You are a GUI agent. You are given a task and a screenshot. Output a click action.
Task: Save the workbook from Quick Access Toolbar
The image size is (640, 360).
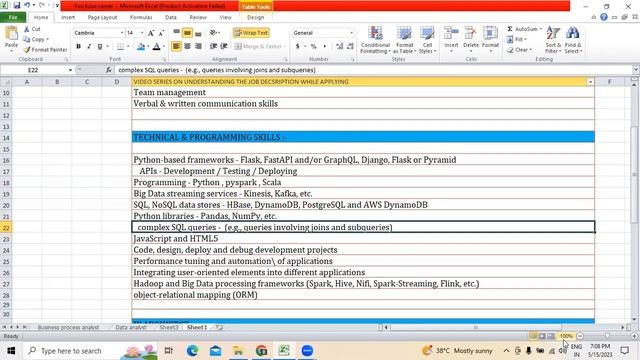click(x=17, y=5)
